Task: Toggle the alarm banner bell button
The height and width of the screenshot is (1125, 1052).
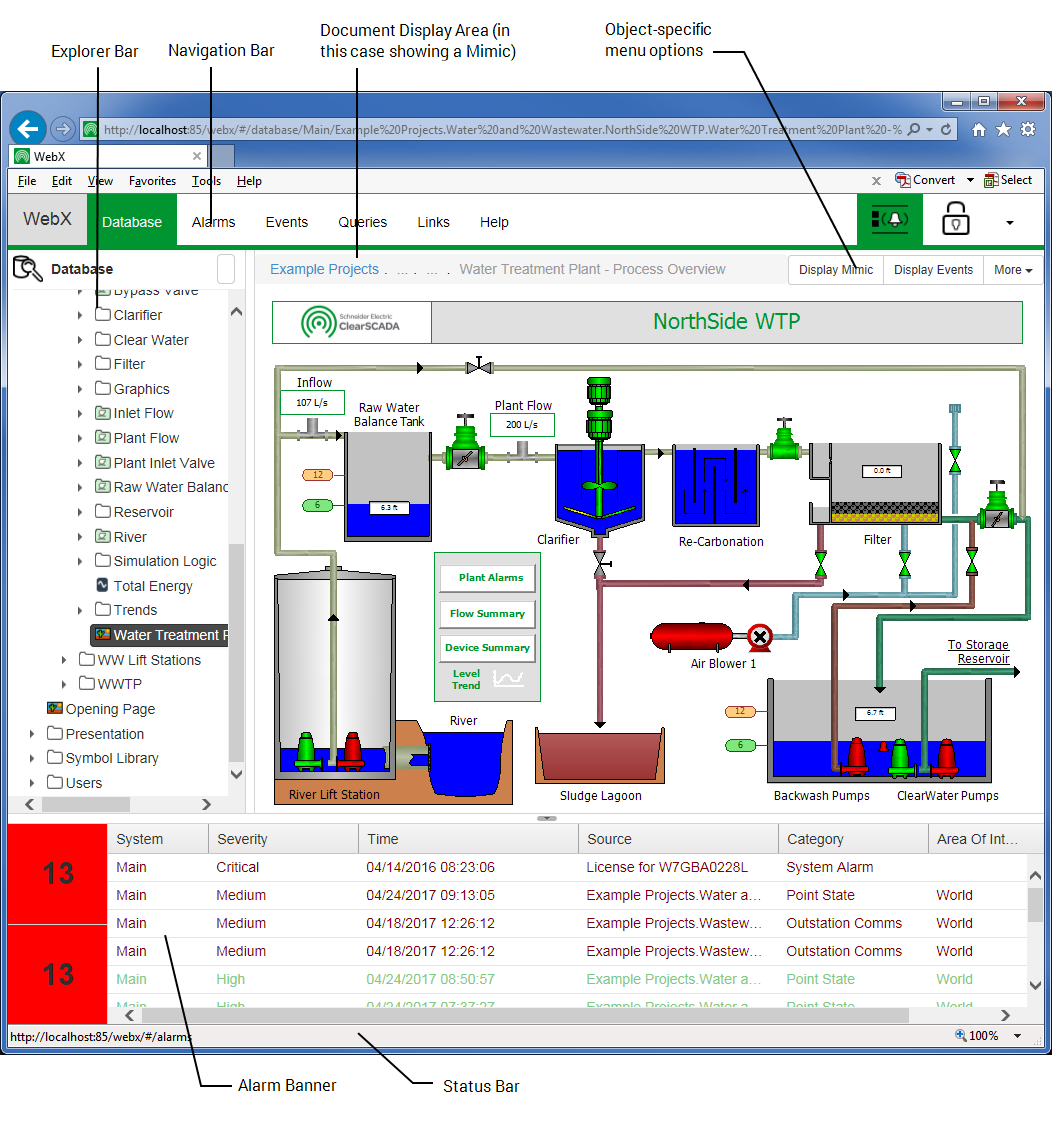Action: pos(889,220)
